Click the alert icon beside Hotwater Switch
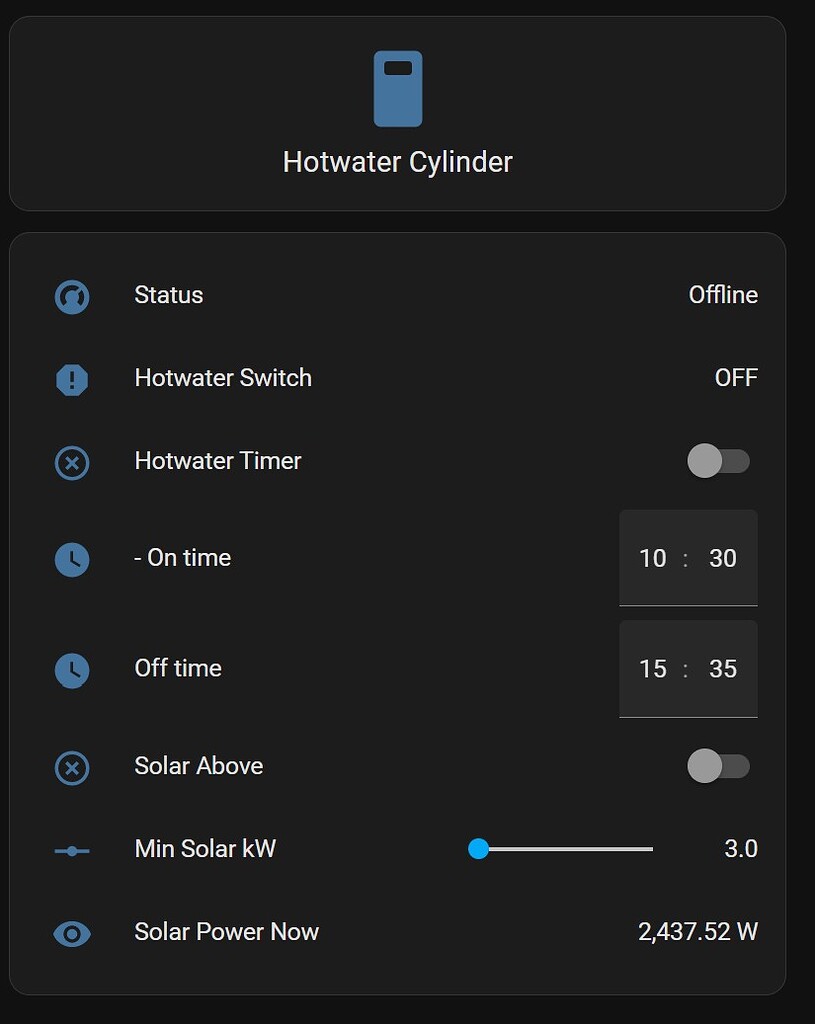 [x=71, y=379]
